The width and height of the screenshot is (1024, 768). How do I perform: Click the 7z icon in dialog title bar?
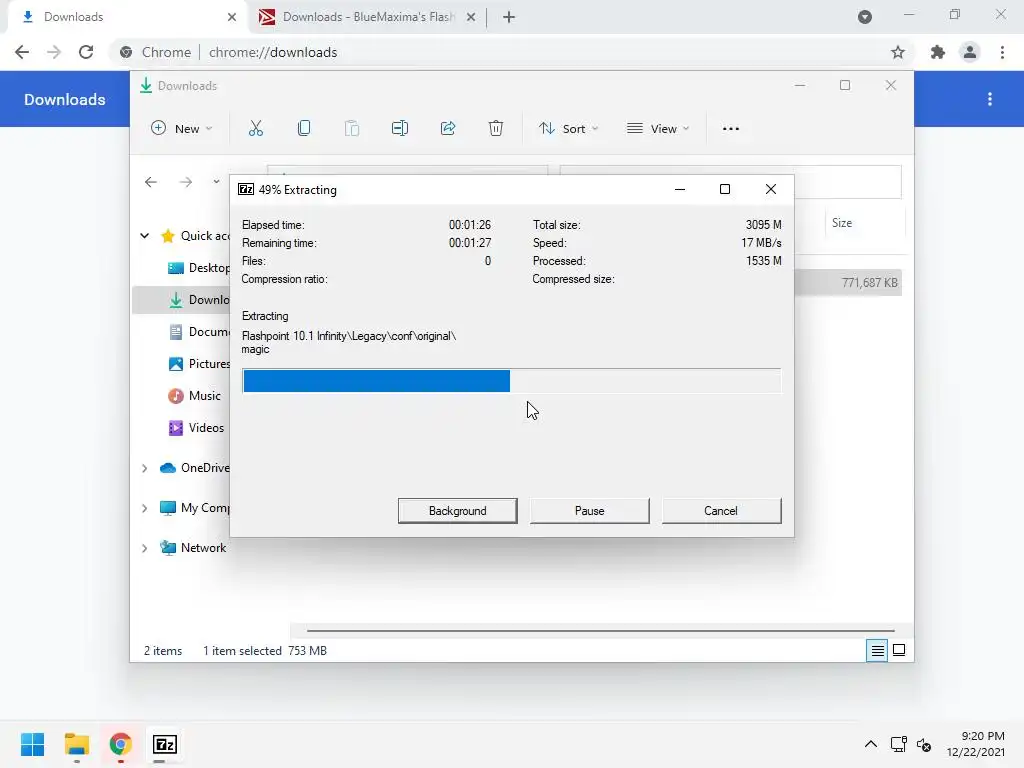coord(246,189)
